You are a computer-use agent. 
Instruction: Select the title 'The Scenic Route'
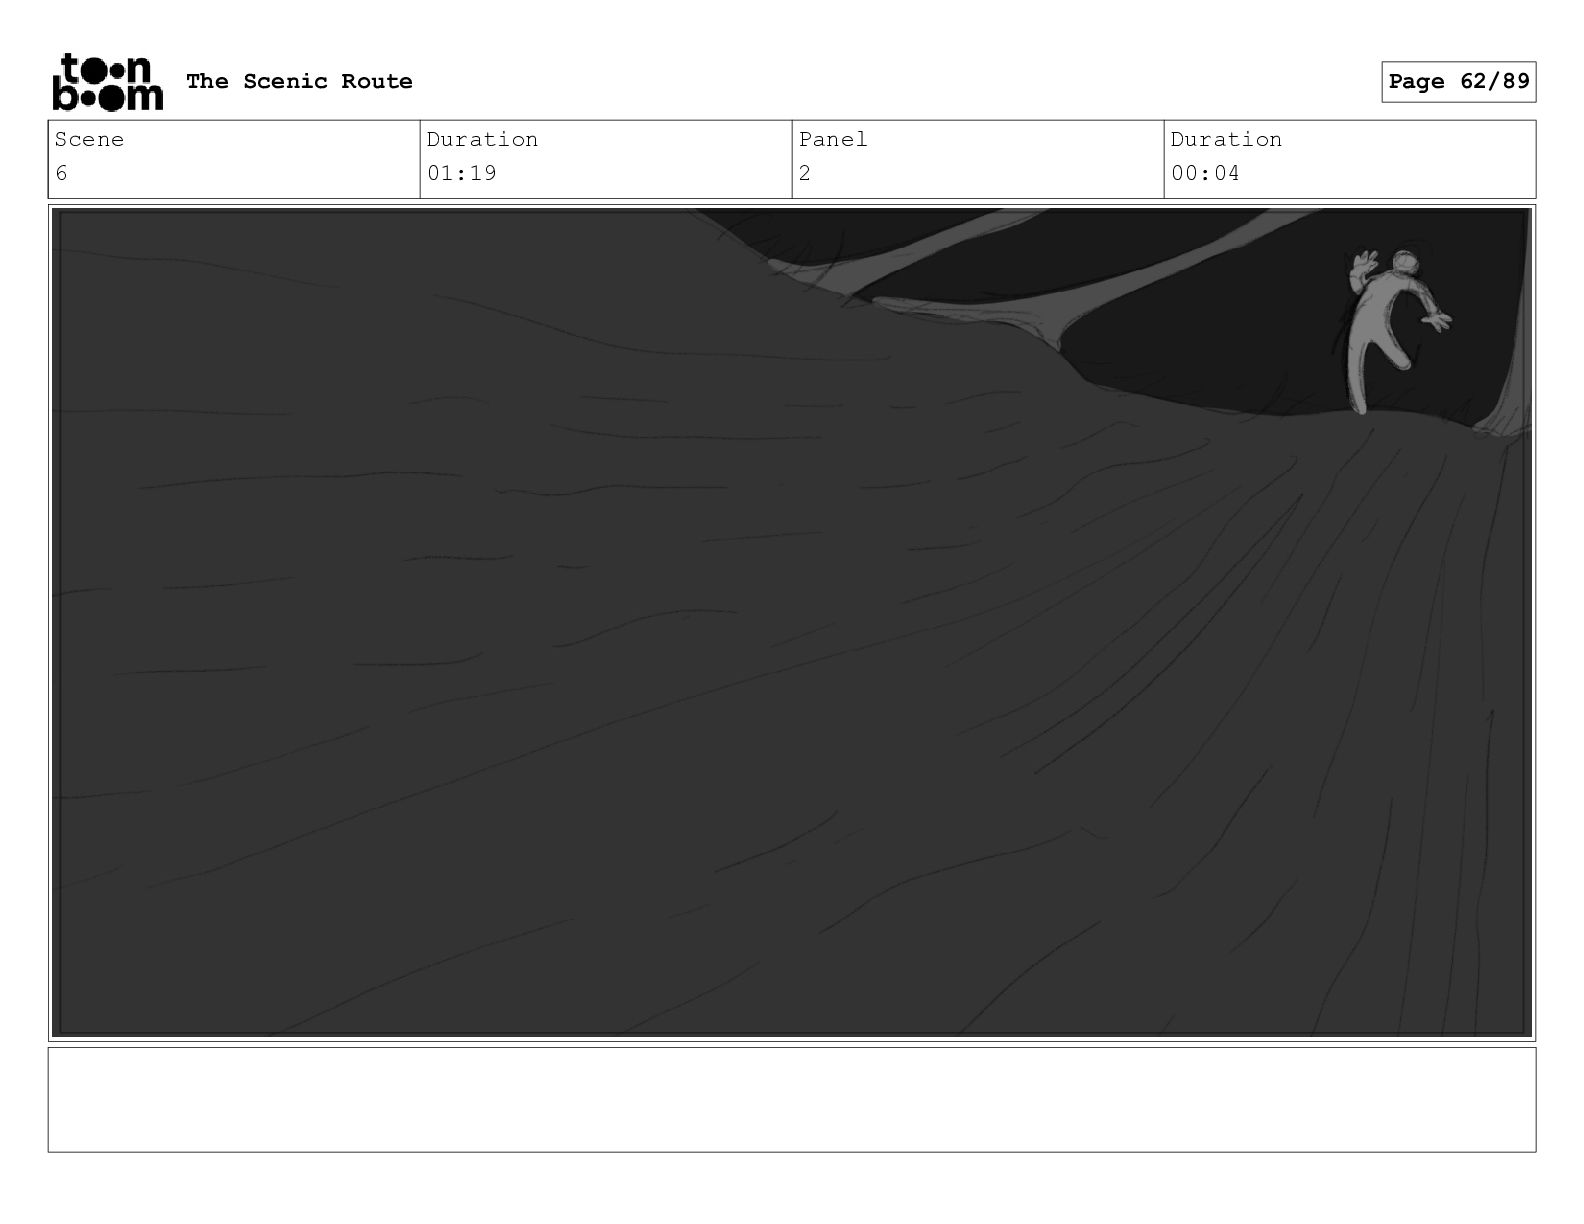pyautogui.click(x=299, y=81)
